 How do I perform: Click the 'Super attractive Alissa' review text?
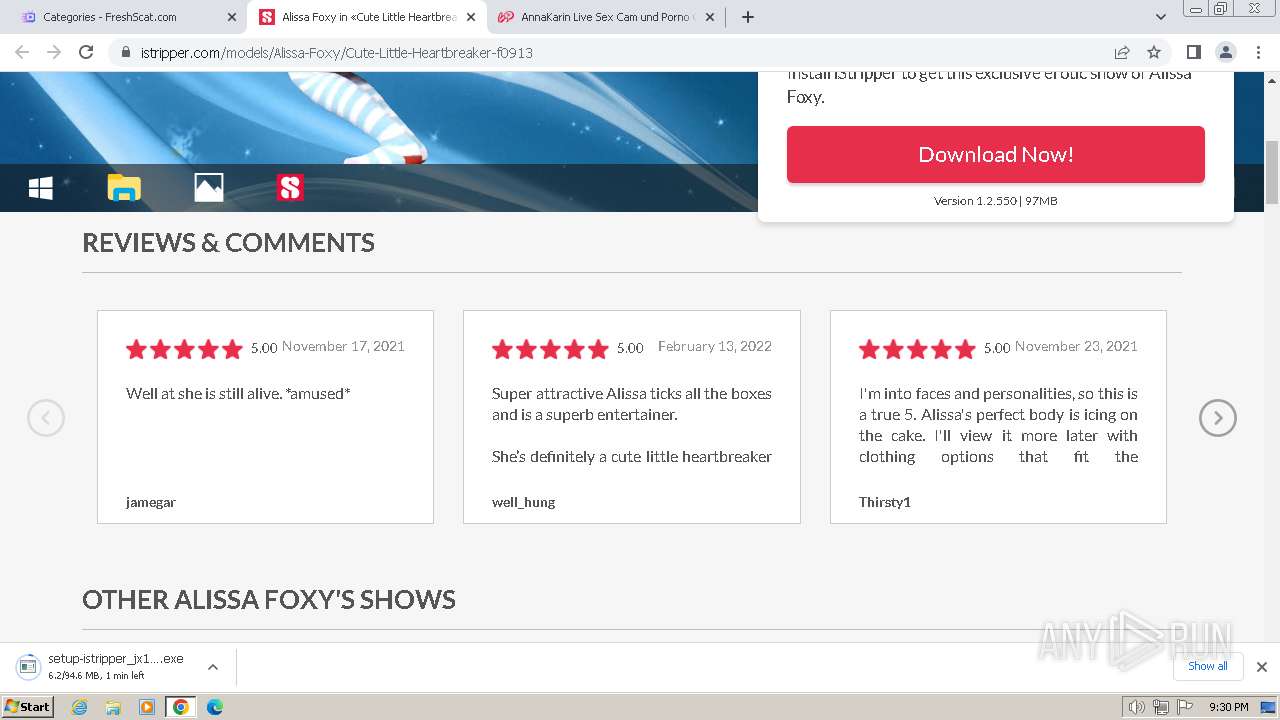(632, 425)
